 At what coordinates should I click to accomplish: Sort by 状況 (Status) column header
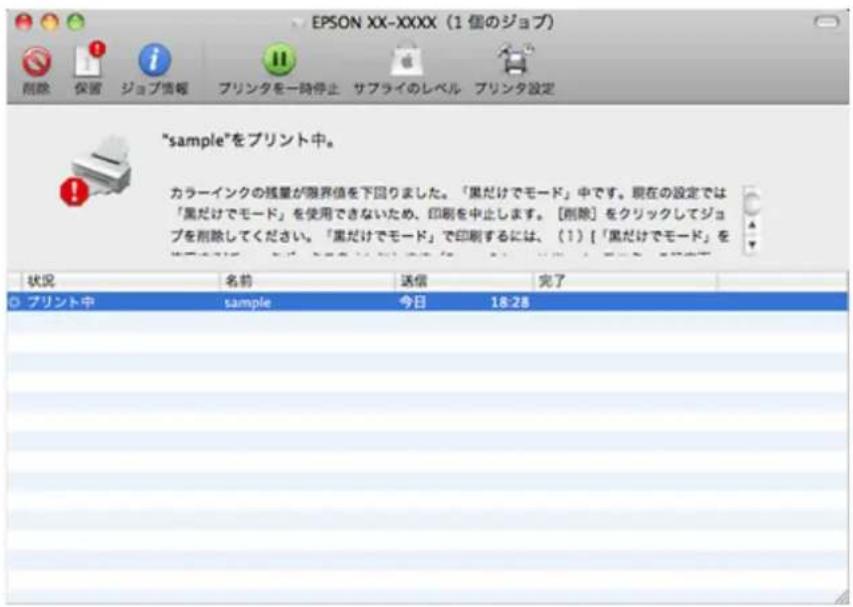coord(120,281)
